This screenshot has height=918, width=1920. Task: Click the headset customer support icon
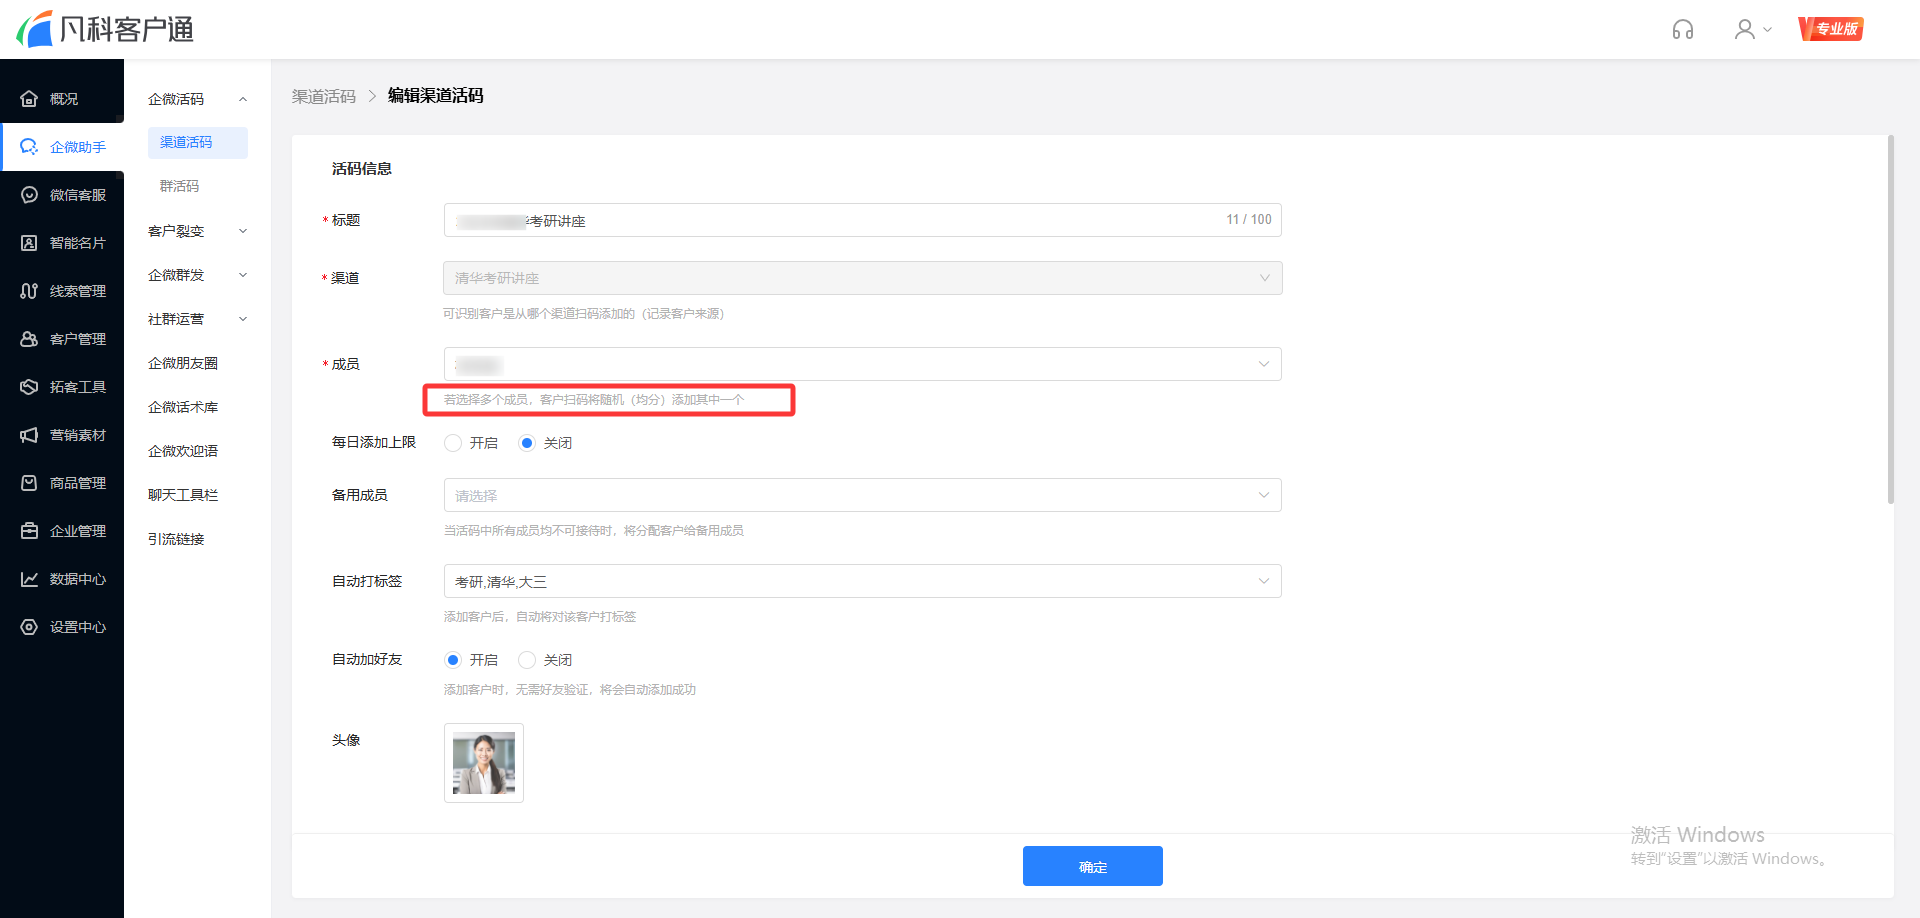point(1683,30)
